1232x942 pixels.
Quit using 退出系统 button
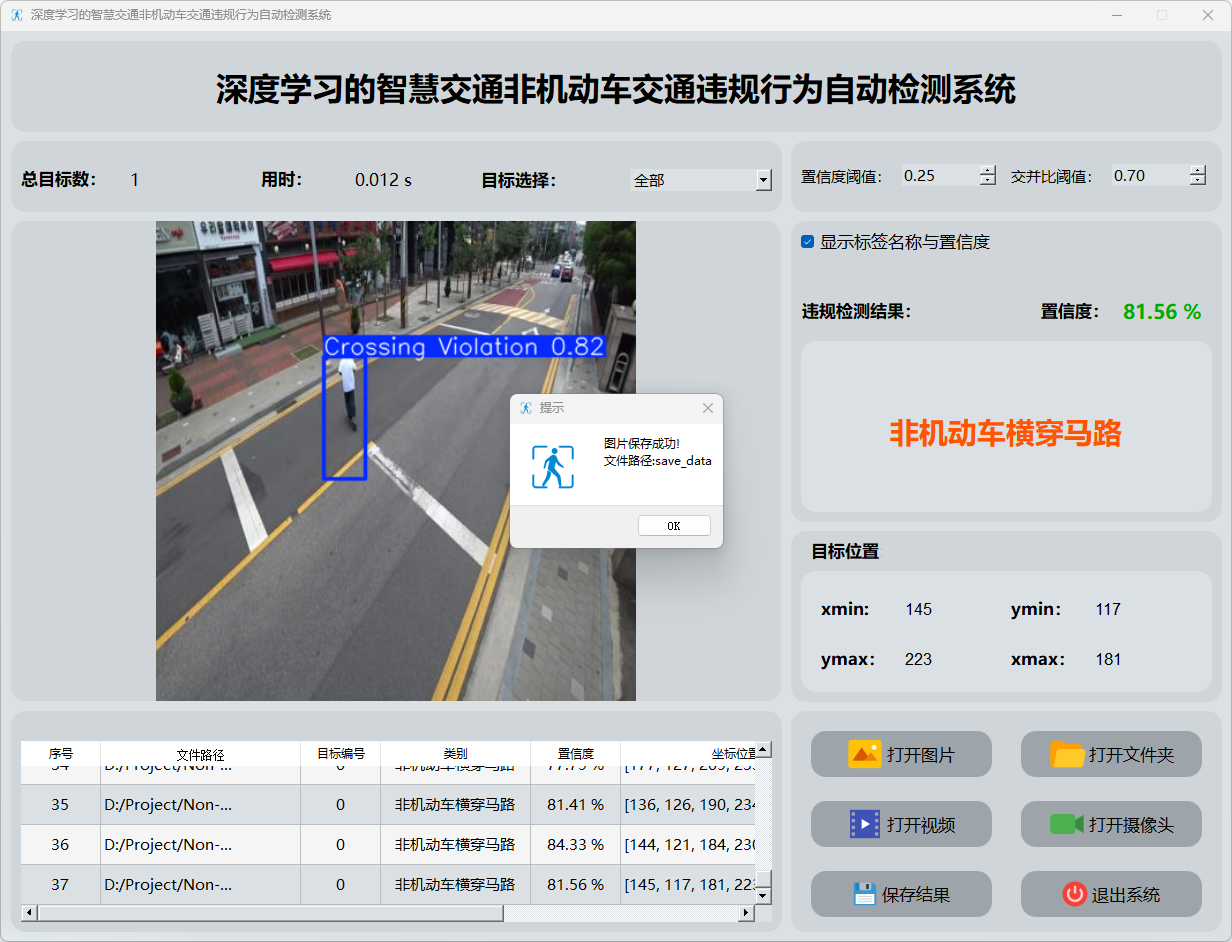(x=1111, y=894)
